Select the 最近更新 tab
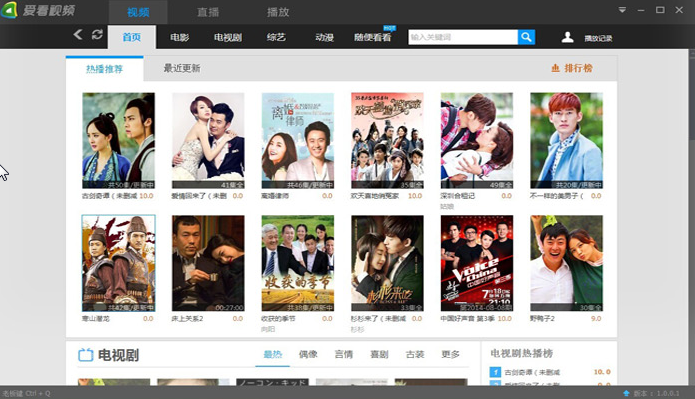The height and width of the screenshot is (399, 695). point(182,68)
